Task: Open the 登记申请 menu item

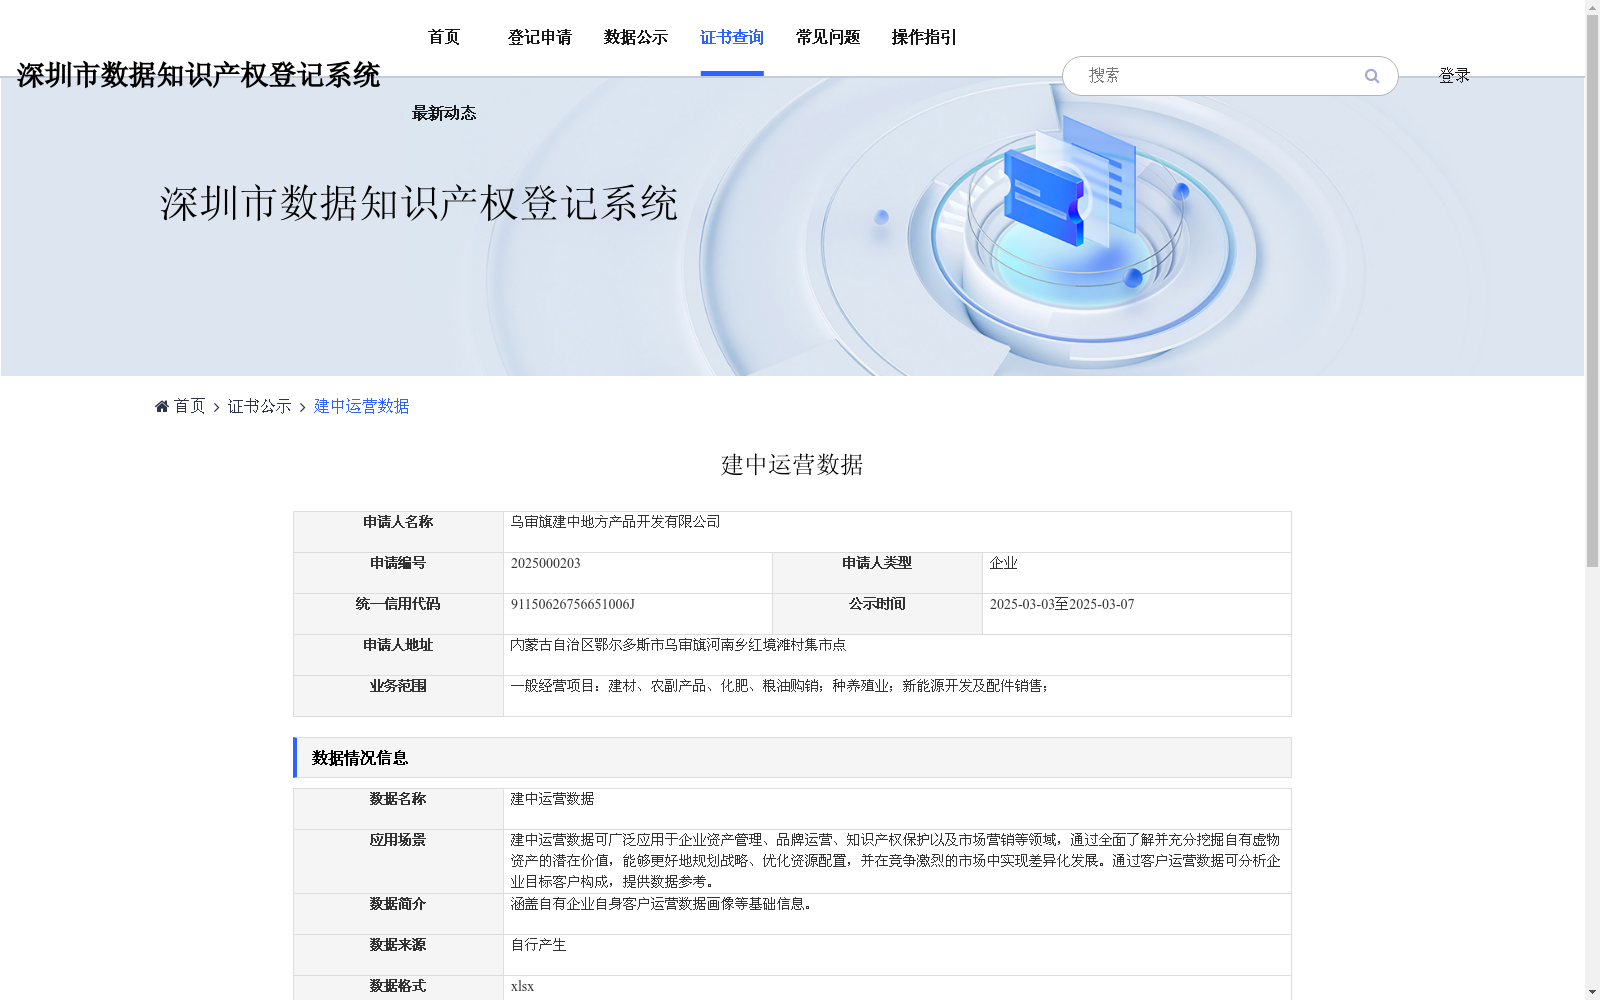Action: coord(540,37)
